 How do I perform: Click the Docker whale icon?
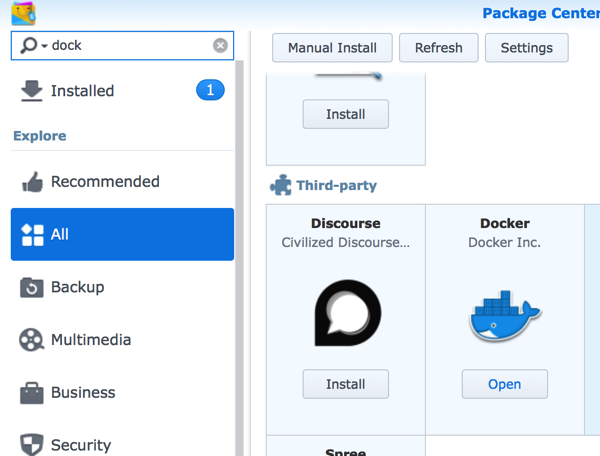[x=504, y=316]
